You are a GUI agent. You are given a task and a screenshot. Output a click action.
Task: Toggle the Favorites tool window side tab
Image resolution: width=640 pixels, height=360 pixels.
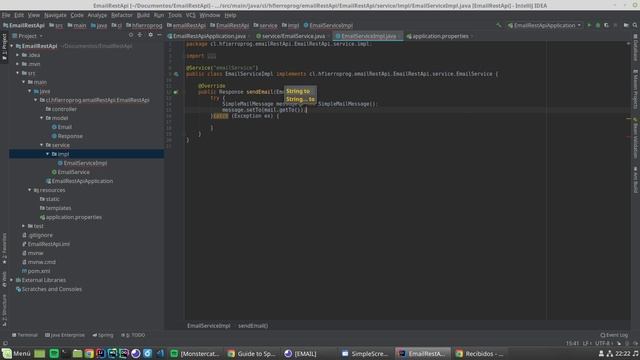pos(4,249)
